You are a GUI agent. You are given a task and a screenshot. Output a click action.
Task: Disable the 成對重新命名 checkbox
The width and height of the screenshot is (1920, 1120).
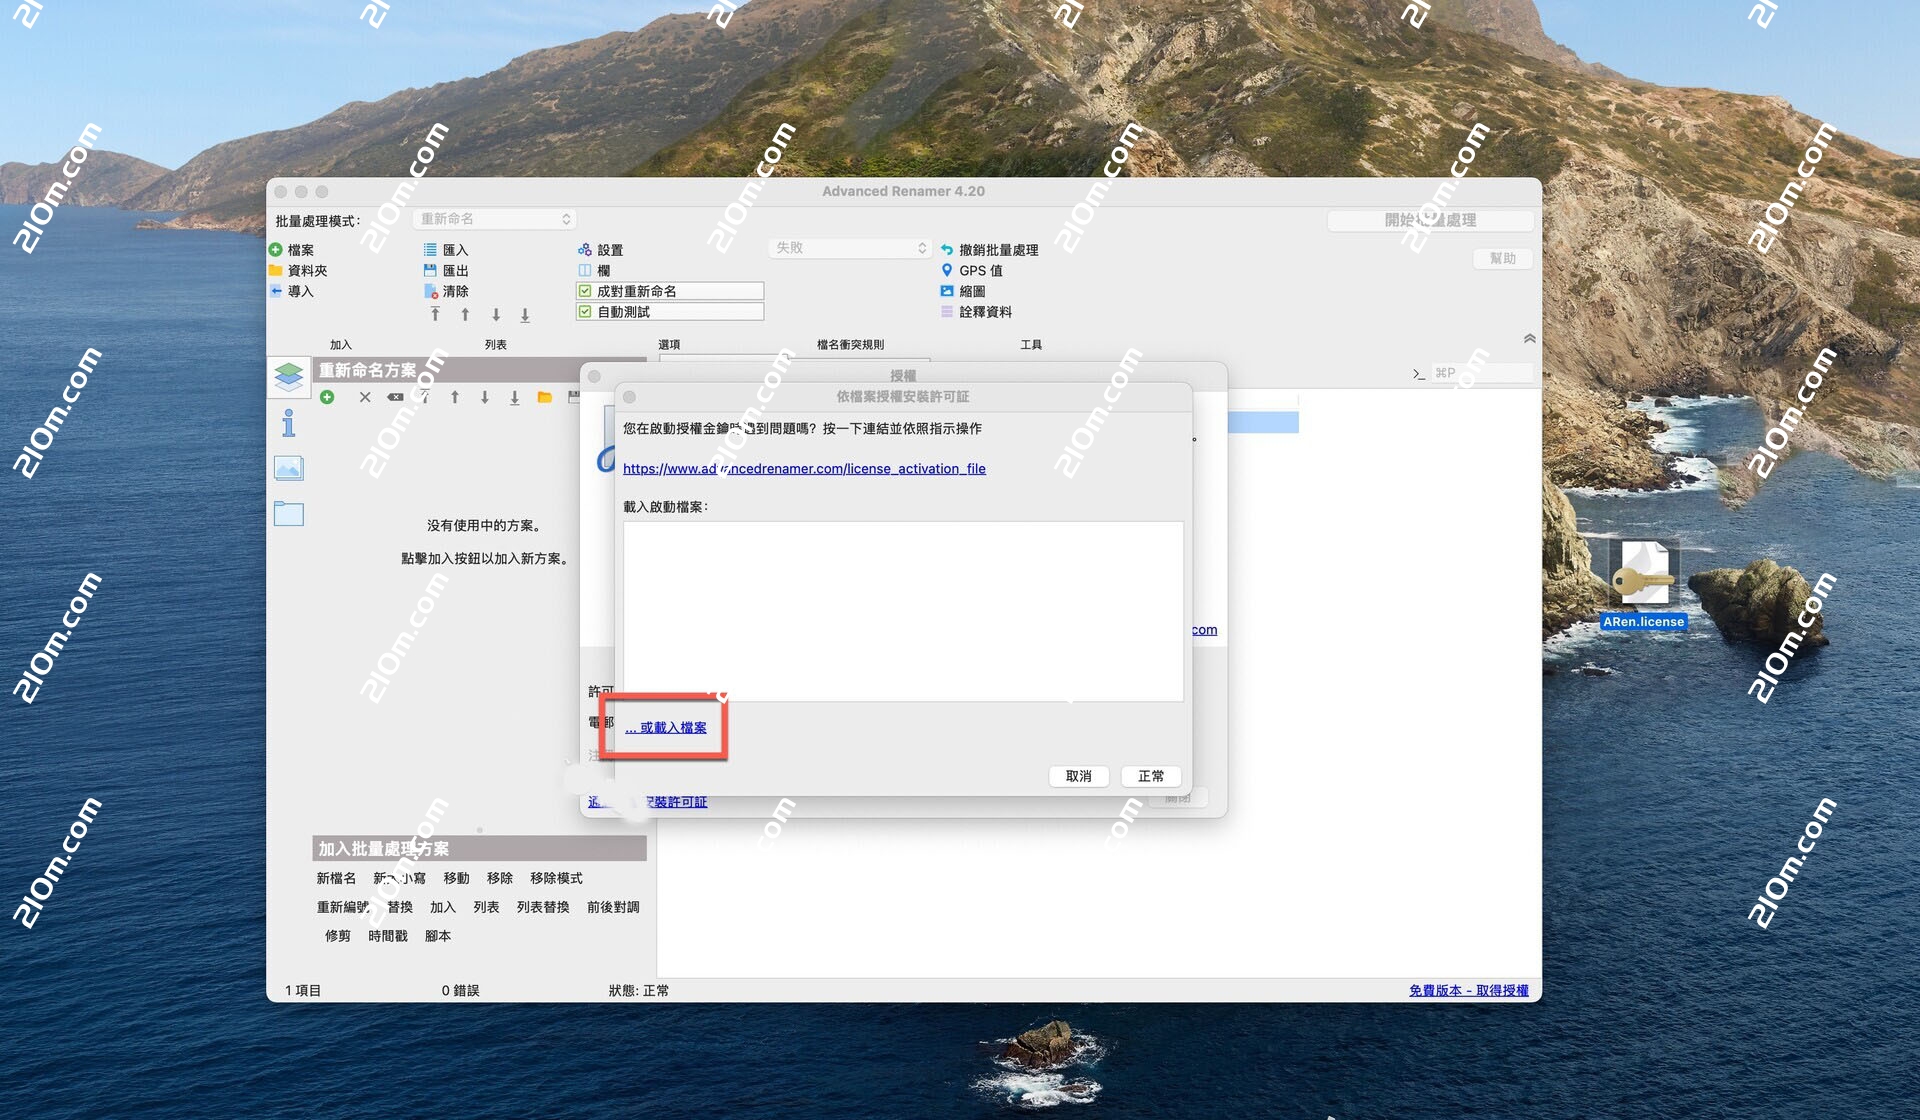pyautogui.click(x=585, y=290)
